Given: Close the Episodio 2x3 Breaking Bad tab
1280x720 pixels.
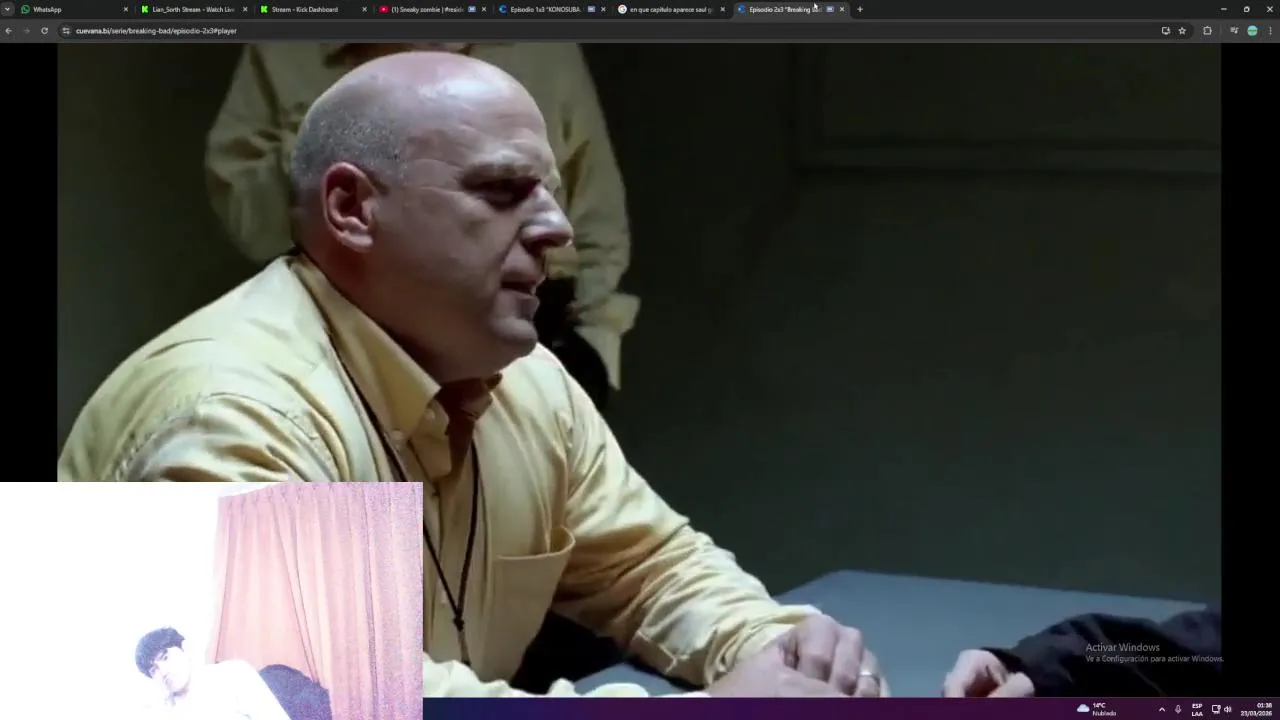Looking at the screenshot, I should click(x=842, y=9).
